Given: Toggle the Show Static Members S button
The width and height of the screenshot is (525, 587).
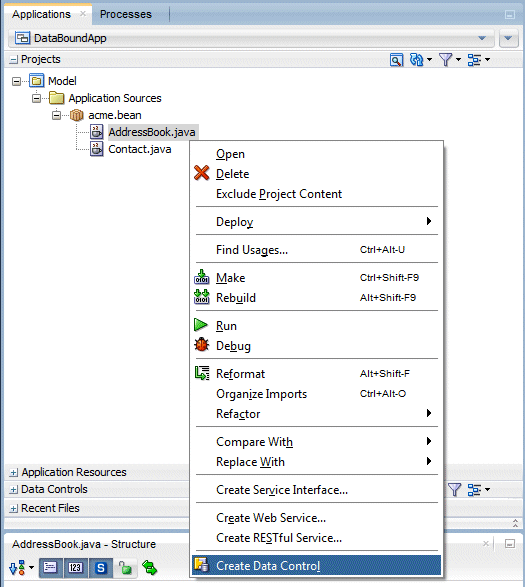Looking at the screenshot, I should [100, 568].
